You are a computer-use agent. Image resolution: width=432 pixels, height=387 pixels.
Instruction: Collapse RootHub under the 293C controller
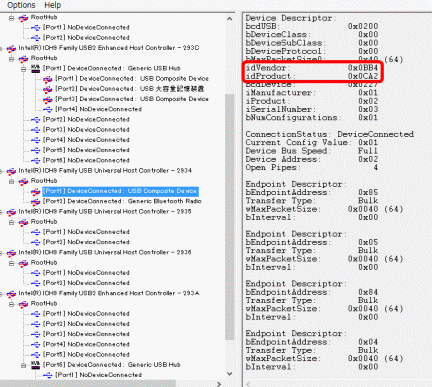(x=12, y=59)
